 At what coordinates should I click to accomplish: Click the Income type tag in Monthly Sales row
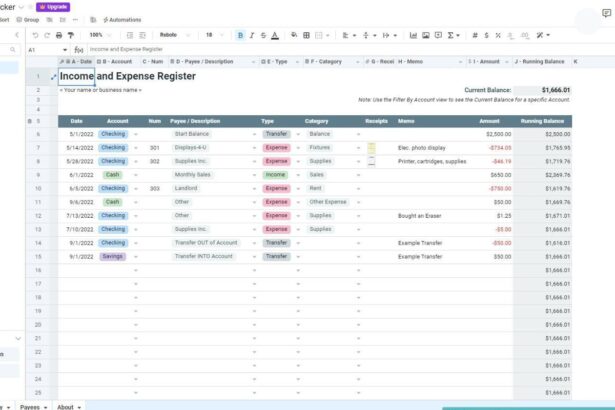[x=275, y=175]
